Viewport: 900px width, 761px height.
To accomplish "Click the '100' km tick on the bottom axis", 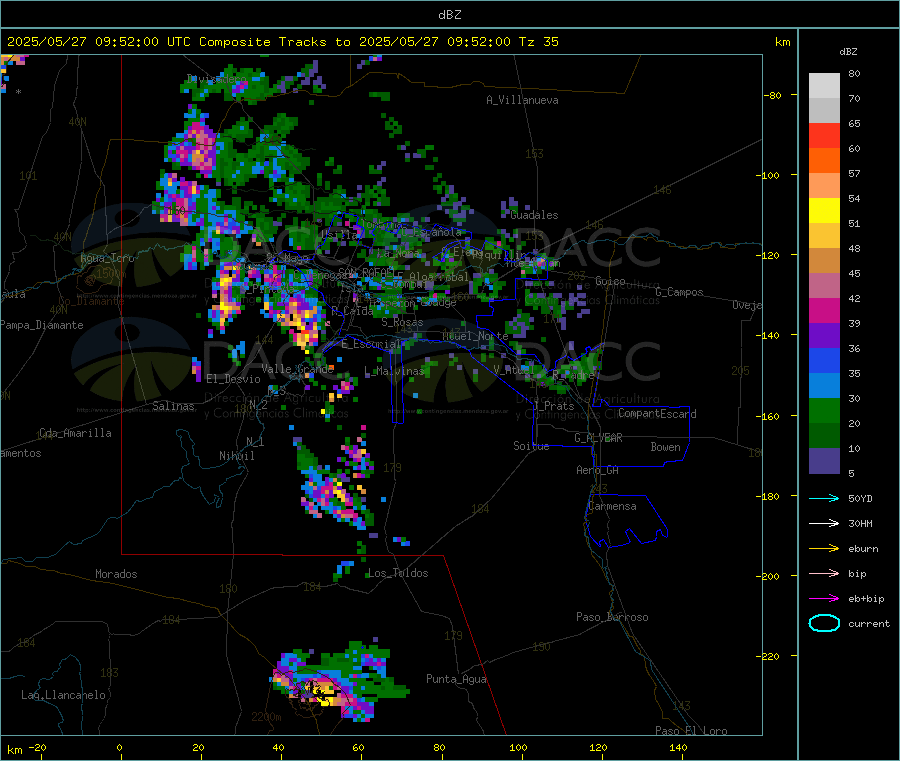I will (x=518, y=747).
